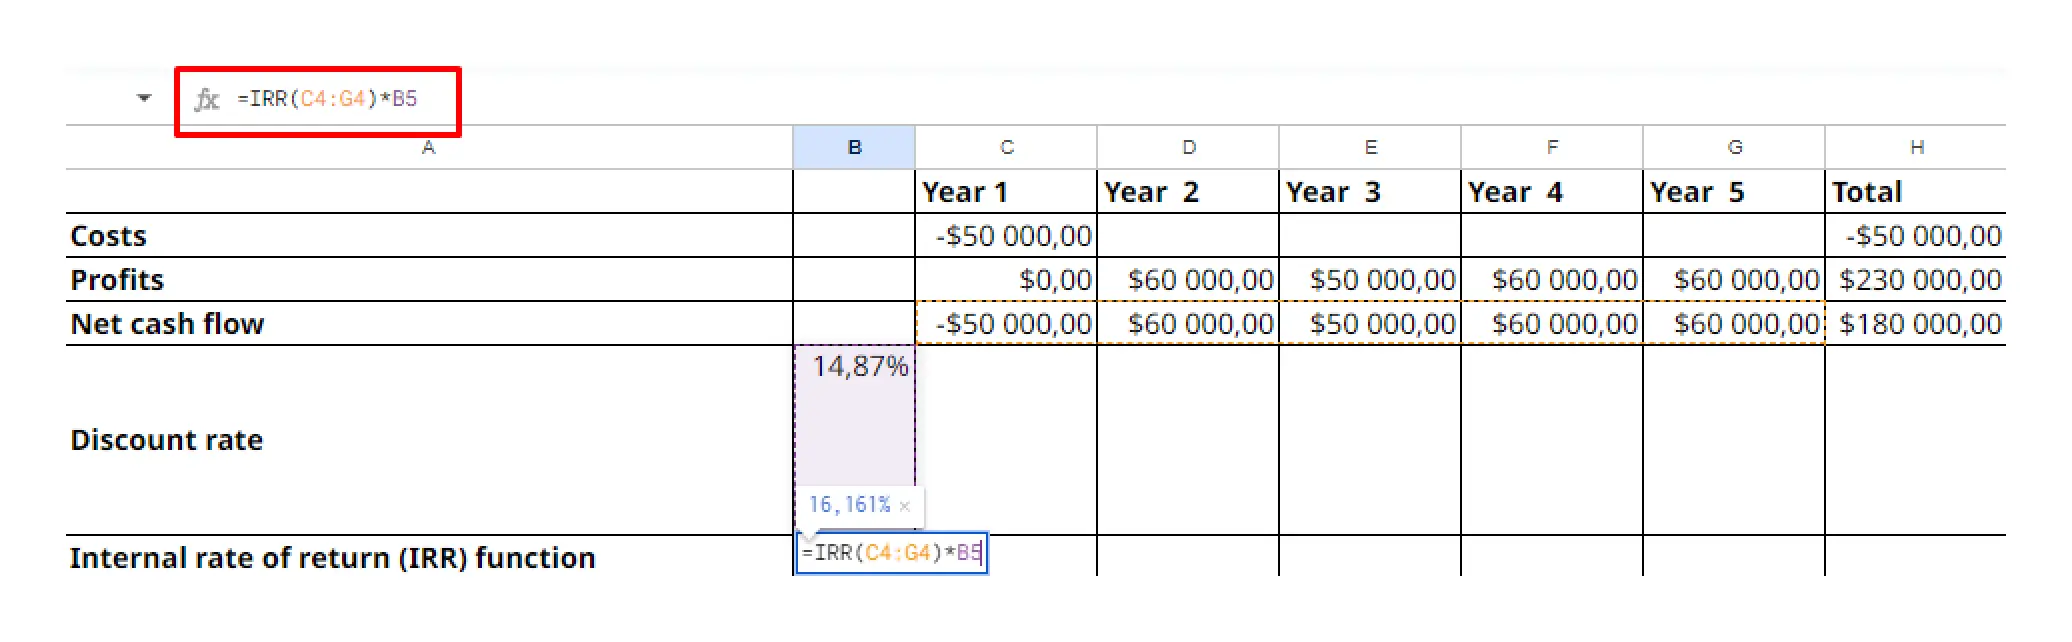
Task: Click Net cash flow Year 2 cell $60 000,00
Action: pos(1188,323)
